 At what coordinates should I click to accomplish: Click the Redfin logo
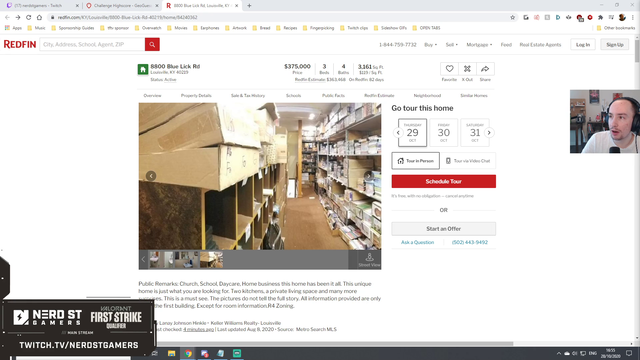20,44
